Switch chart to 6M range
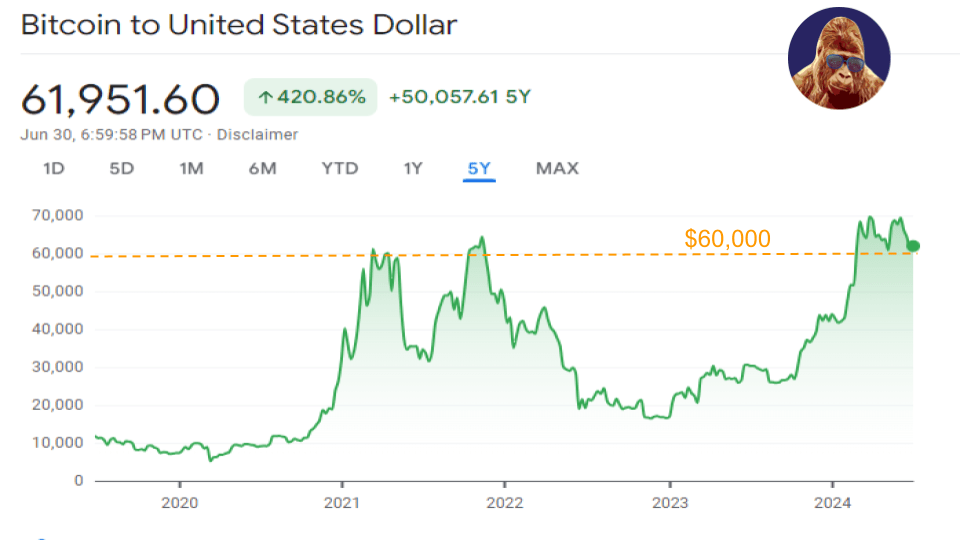Screen dimensions: 960x540 262,168
